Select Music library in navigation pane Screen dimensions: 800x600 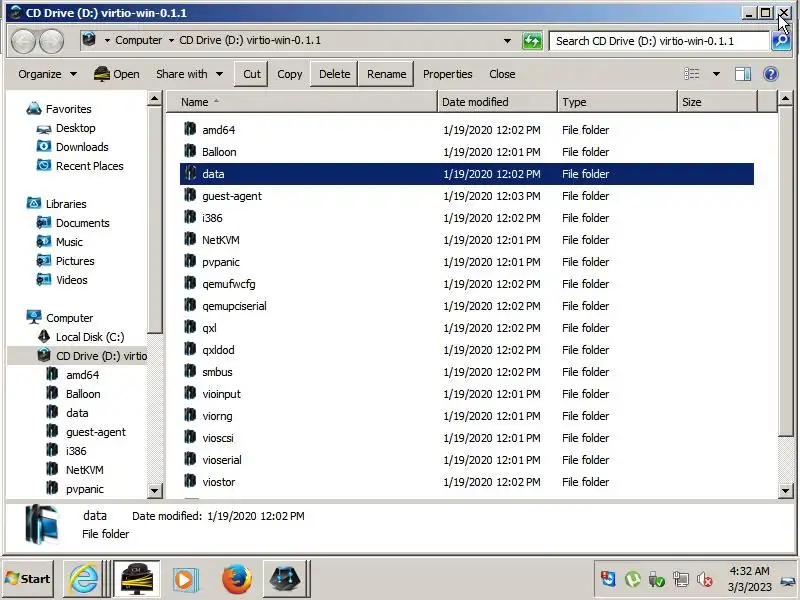coord(69,241)
